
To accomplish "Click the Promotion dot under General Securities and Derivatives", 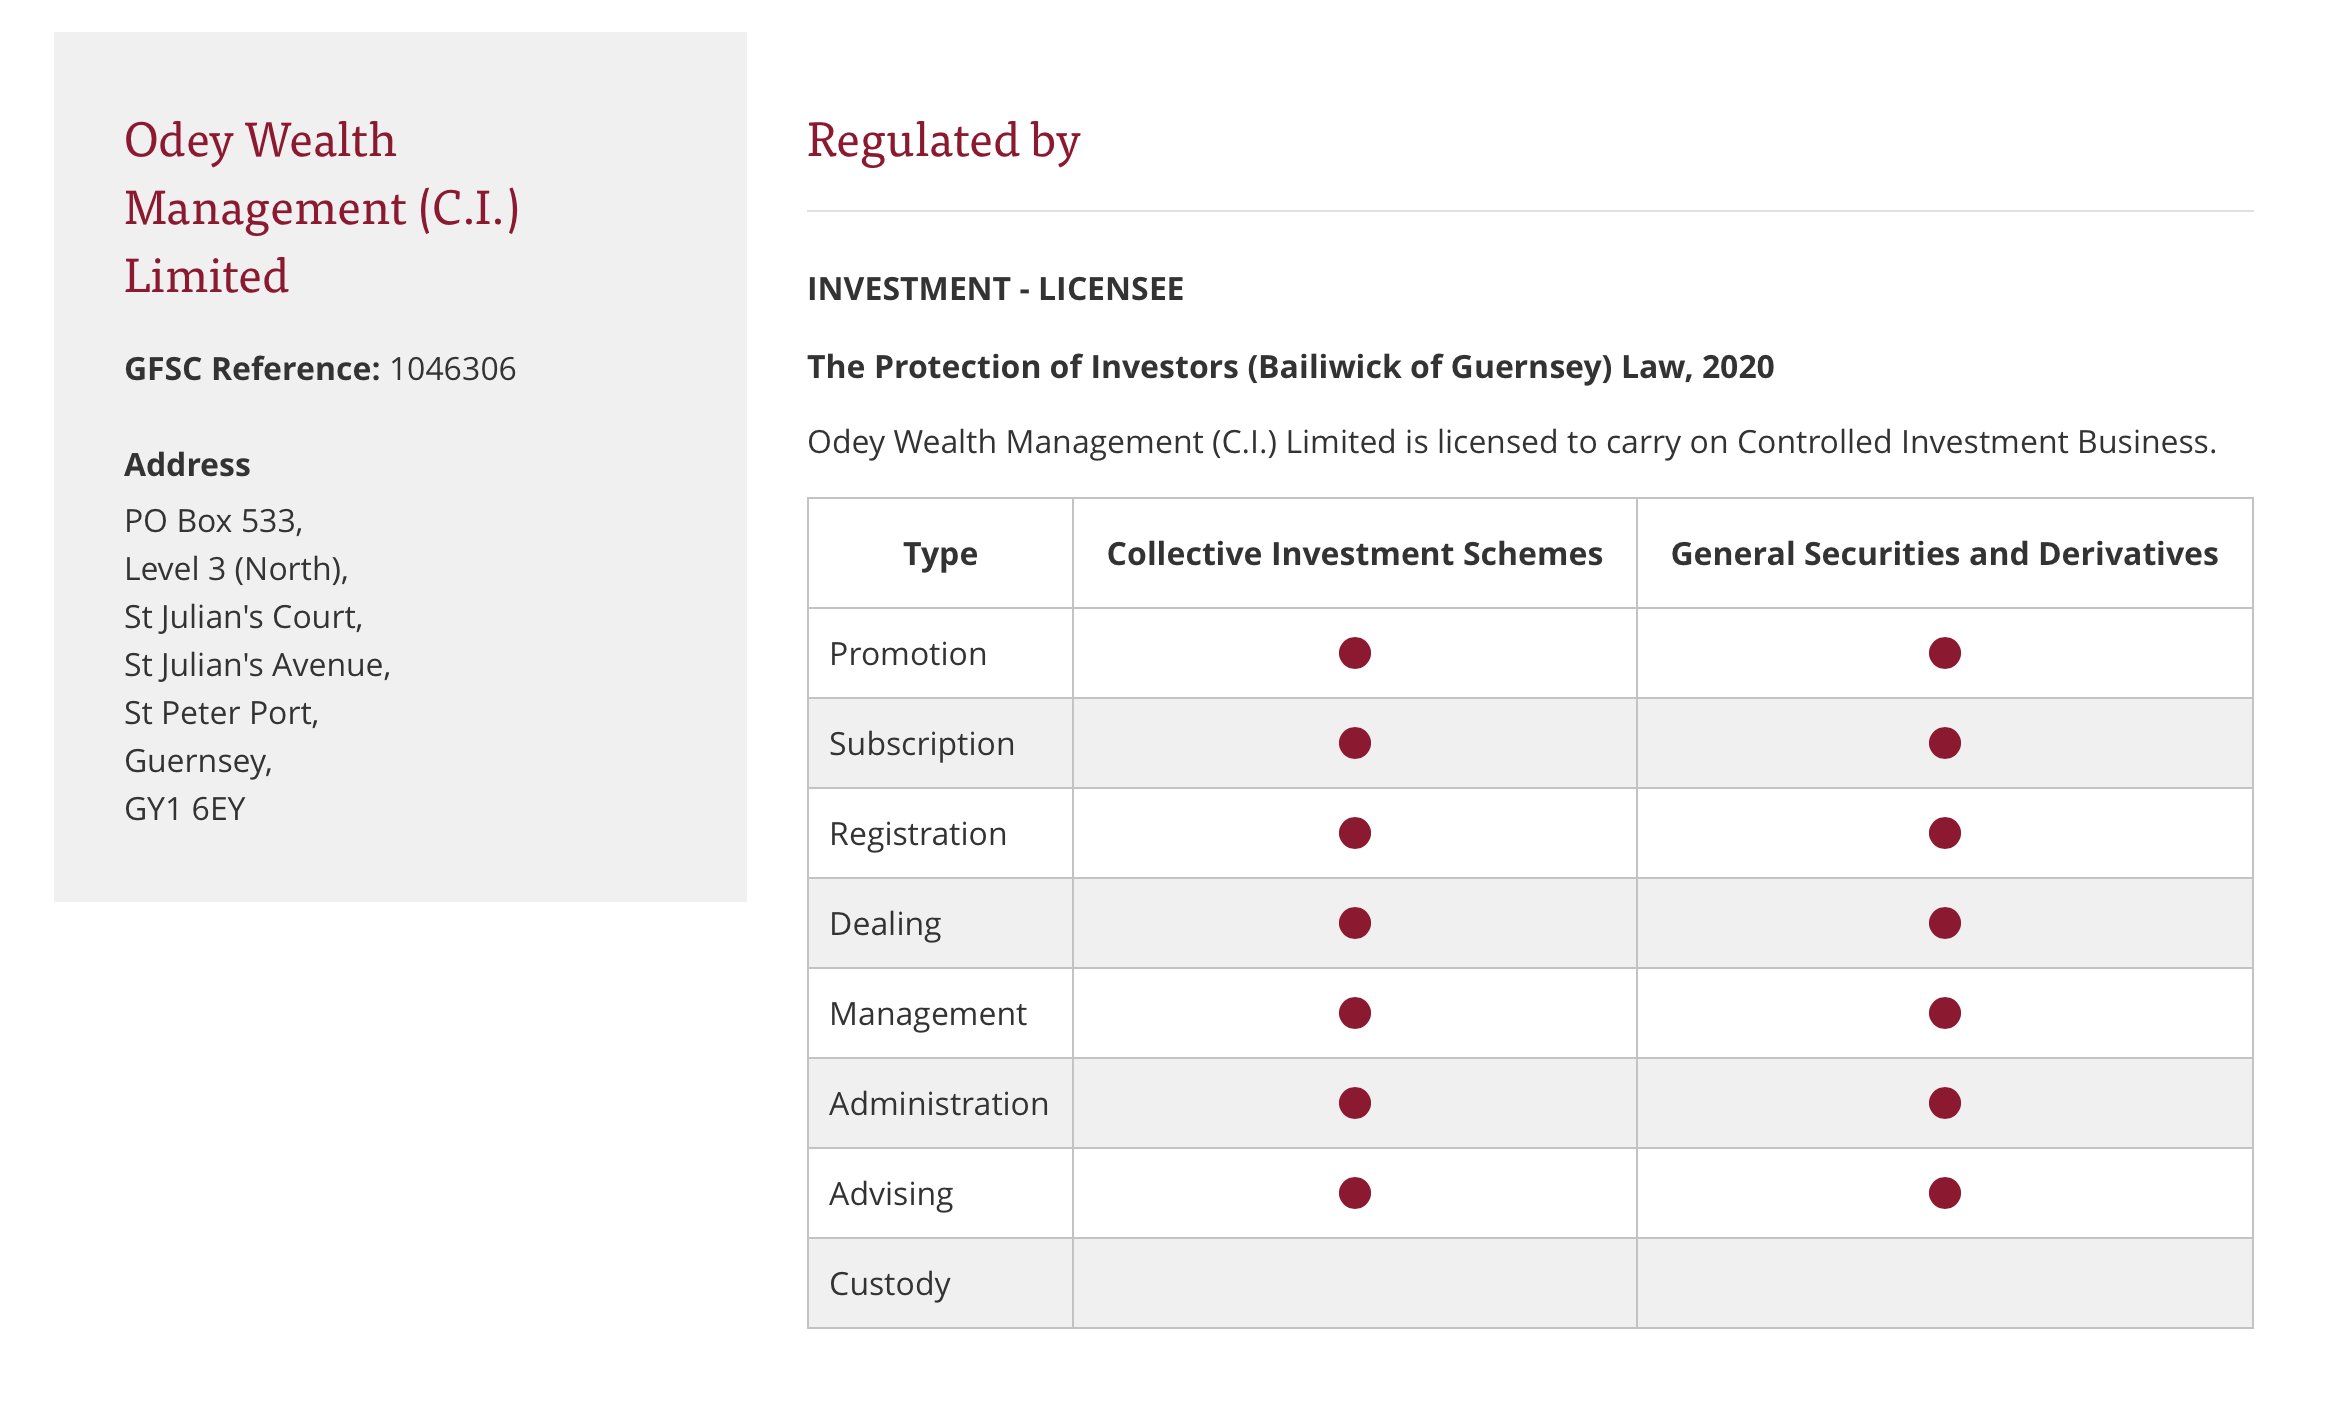I will (1944, 653).
